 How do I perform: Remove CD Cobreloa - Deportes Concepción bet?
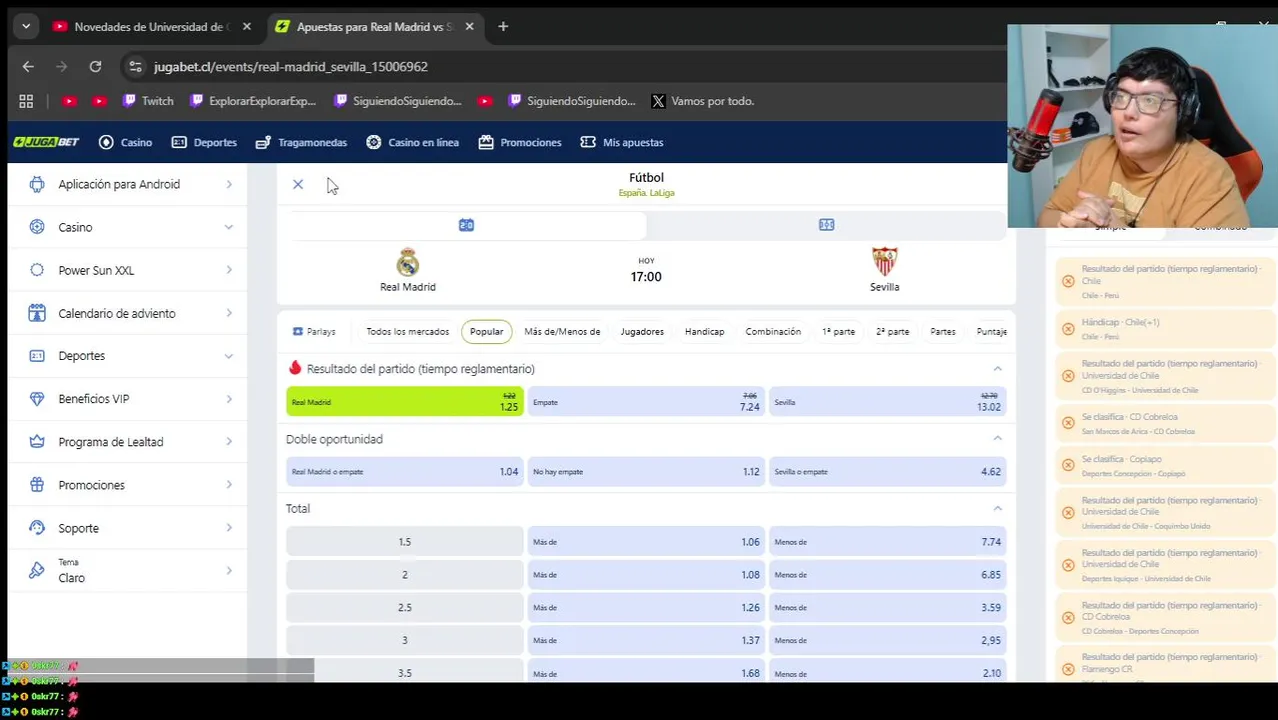coord(1068,618)
